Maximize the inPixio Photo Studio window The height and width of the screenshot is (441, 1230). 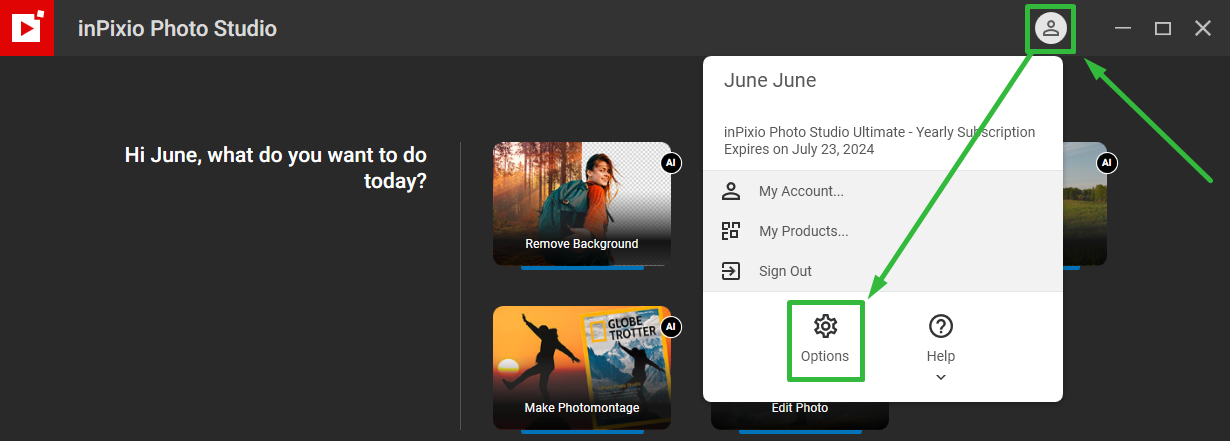coord(1163,29)
